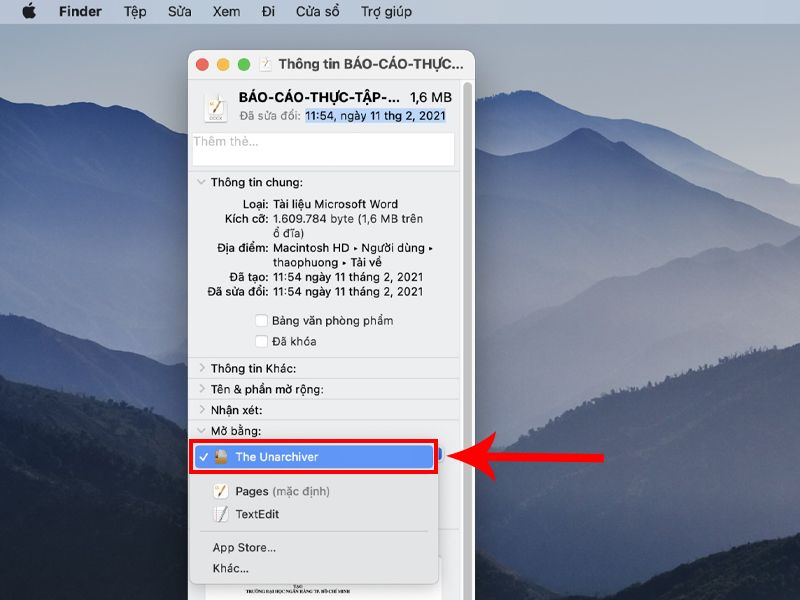
Task: Click The Unarchiver app icon
Action: 221,457
